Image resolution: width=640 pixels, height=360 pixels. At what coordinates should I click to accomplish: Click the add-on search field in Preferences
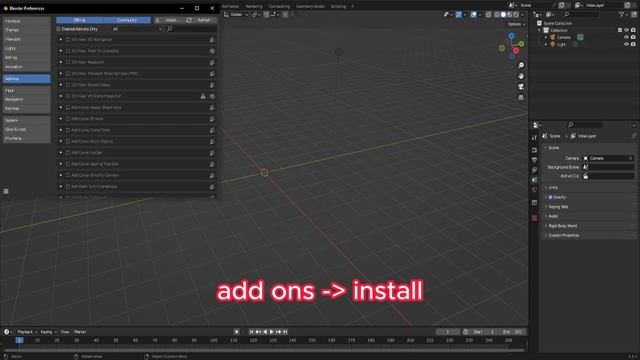(191, 29)
